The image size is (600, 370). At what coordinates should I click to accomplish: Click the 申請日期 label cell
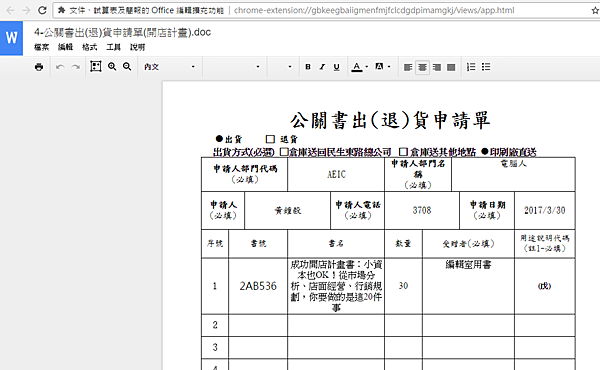click(487, 210)
